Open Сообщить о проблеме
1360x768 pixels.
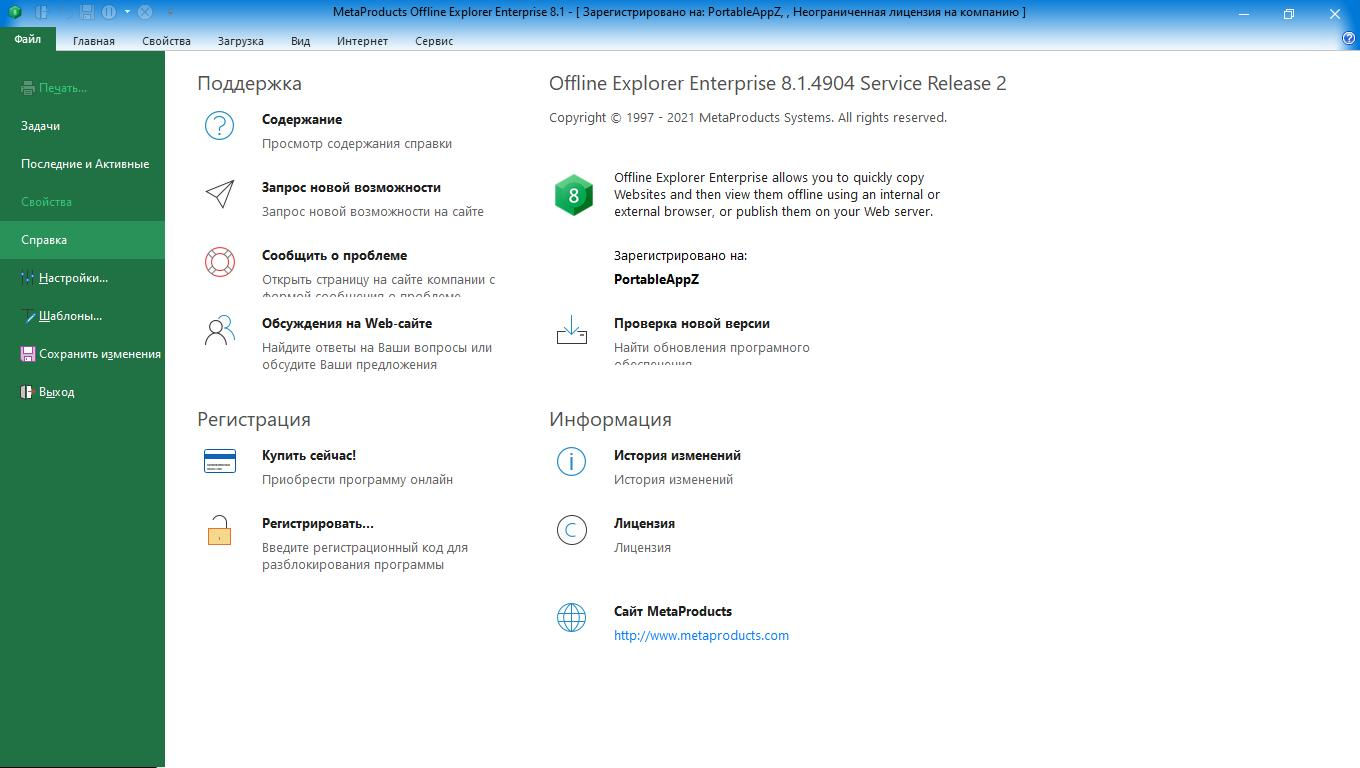tap(334, 255)
